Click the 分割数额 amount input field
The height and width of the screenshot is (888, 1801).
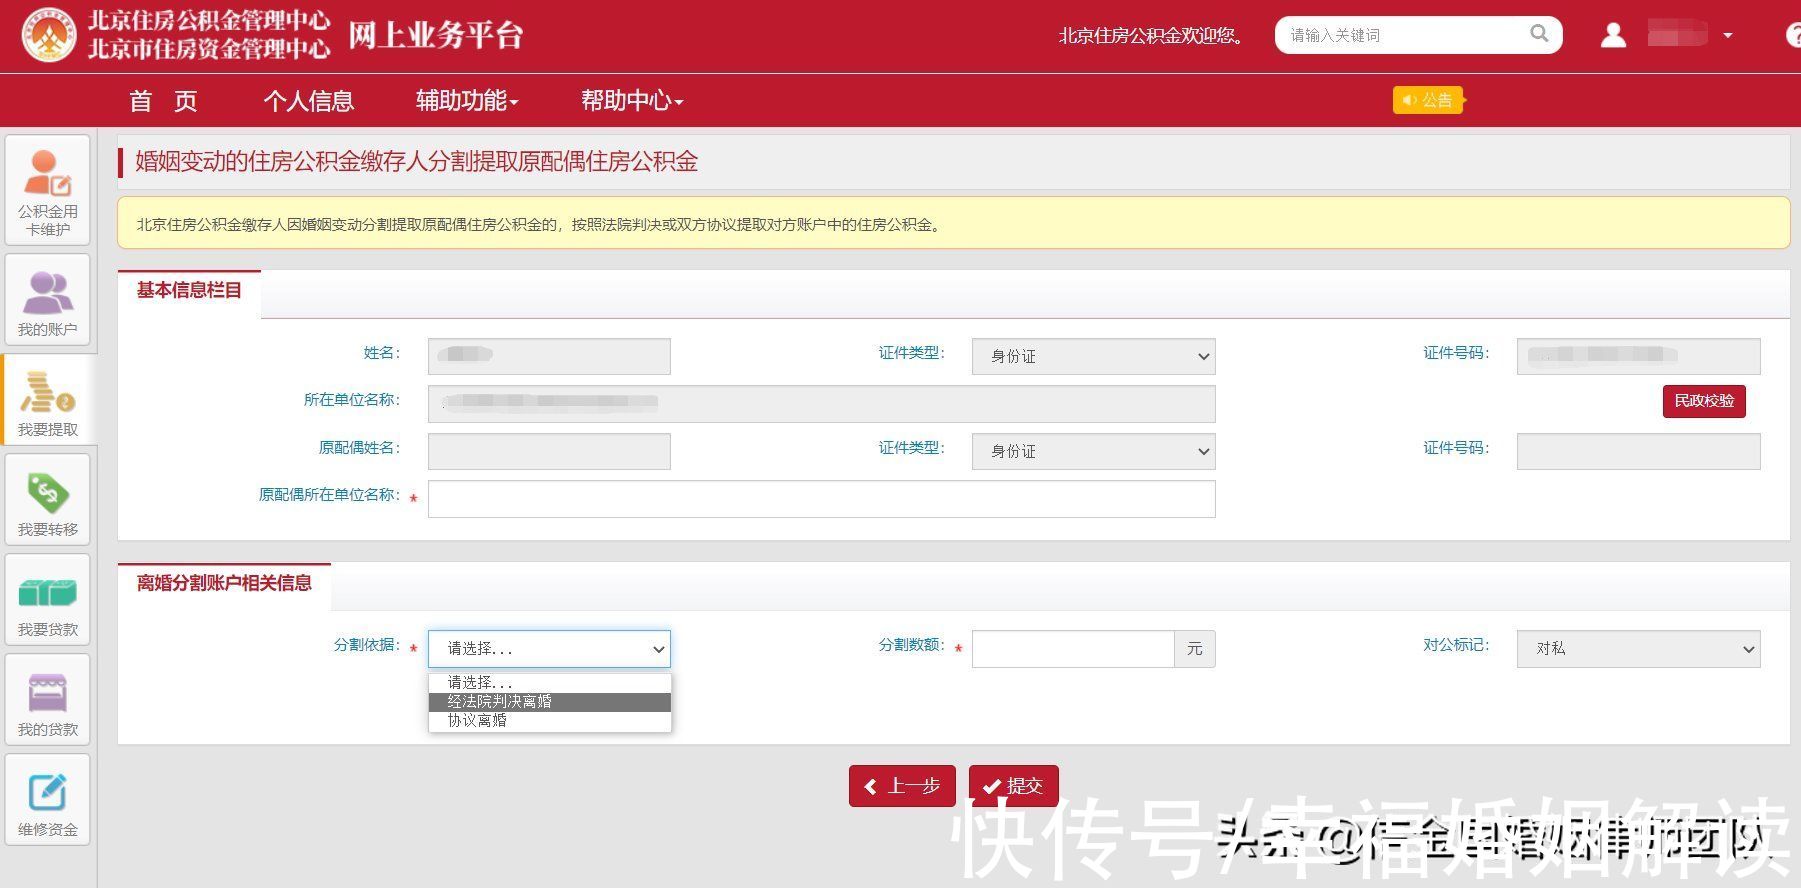1073,649
